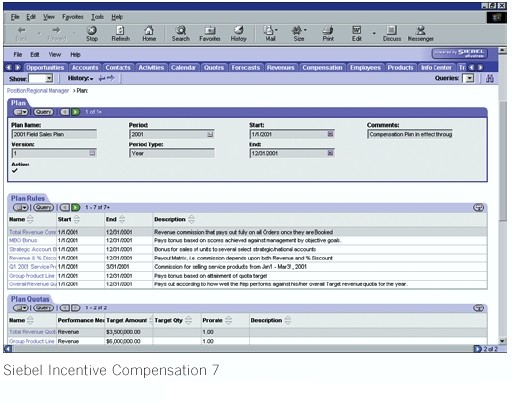Screen dimensions: 513x406
Task: Sort Plan Rules by Description column arrows
Action: (x=191, y=219)
